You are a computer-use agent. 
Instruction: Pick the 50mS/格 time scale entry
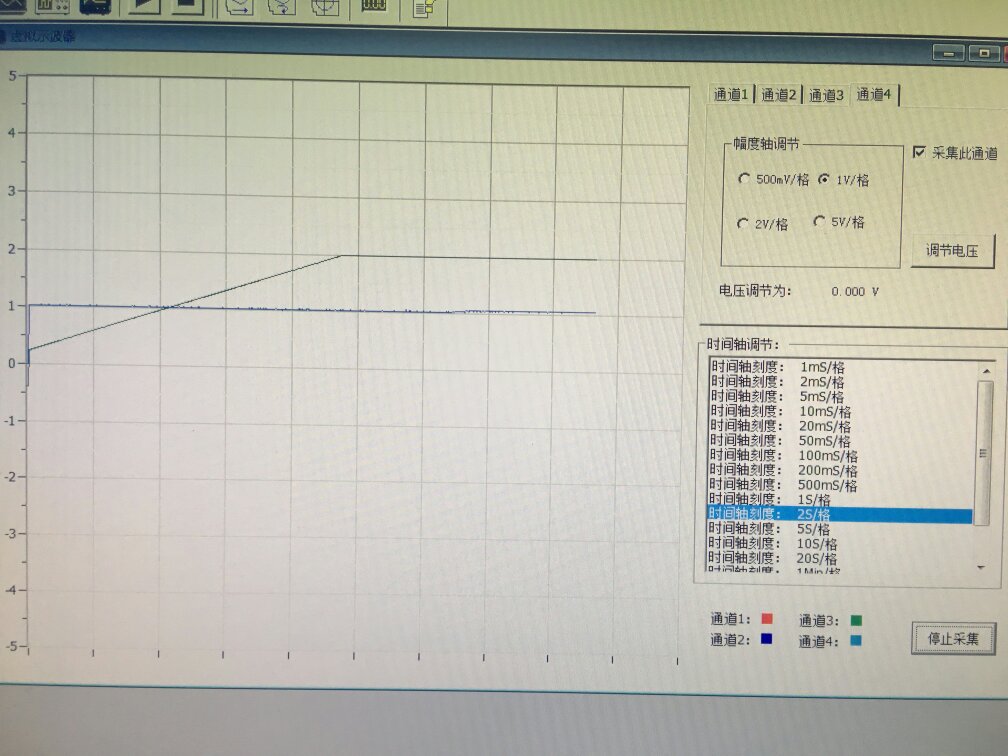point(842,441)
